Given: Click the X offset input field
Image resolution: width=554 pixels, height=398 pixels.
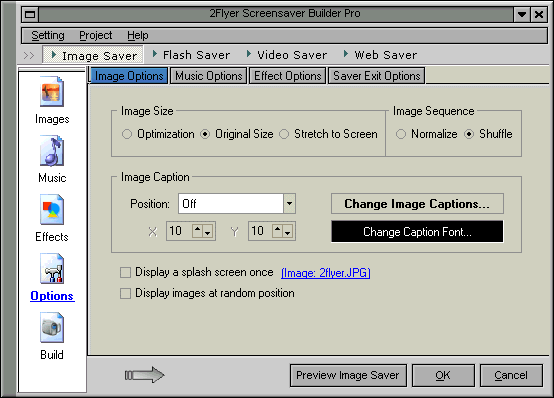Looking at the screenshot, I should click(179, 231).
